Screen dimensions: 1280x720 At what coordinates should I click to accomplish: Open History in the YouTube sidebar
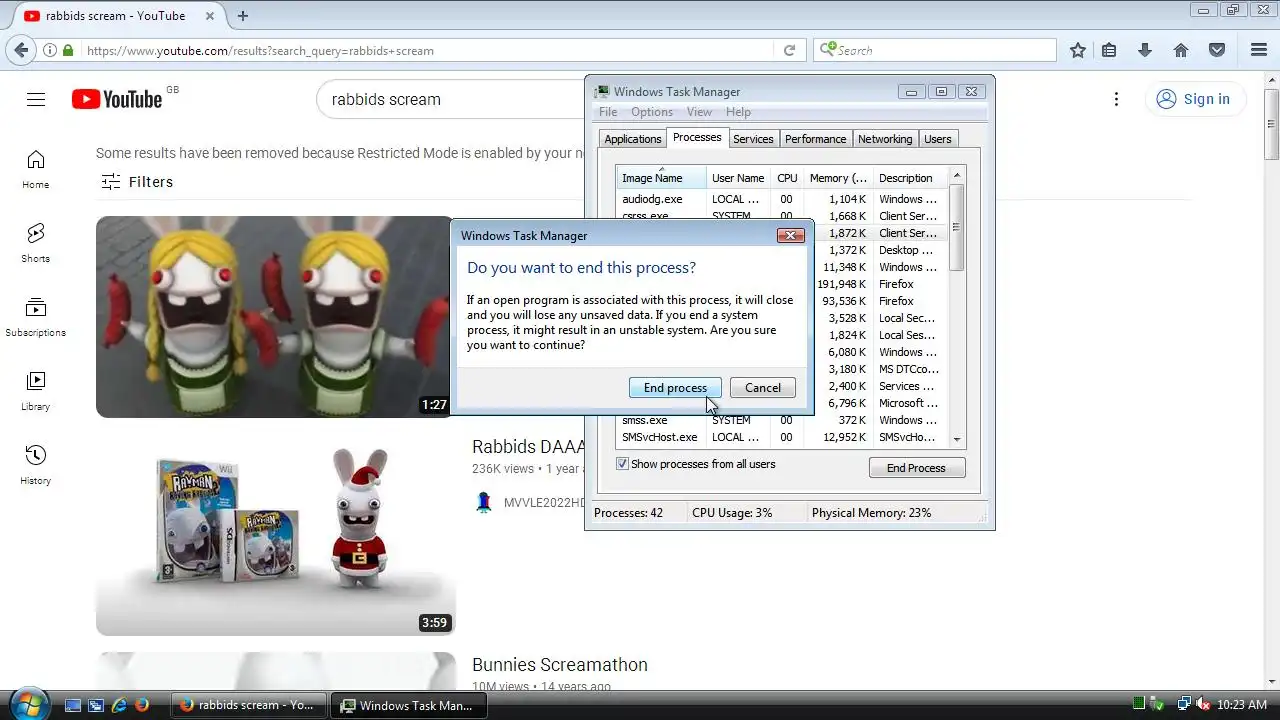(36, 465)
